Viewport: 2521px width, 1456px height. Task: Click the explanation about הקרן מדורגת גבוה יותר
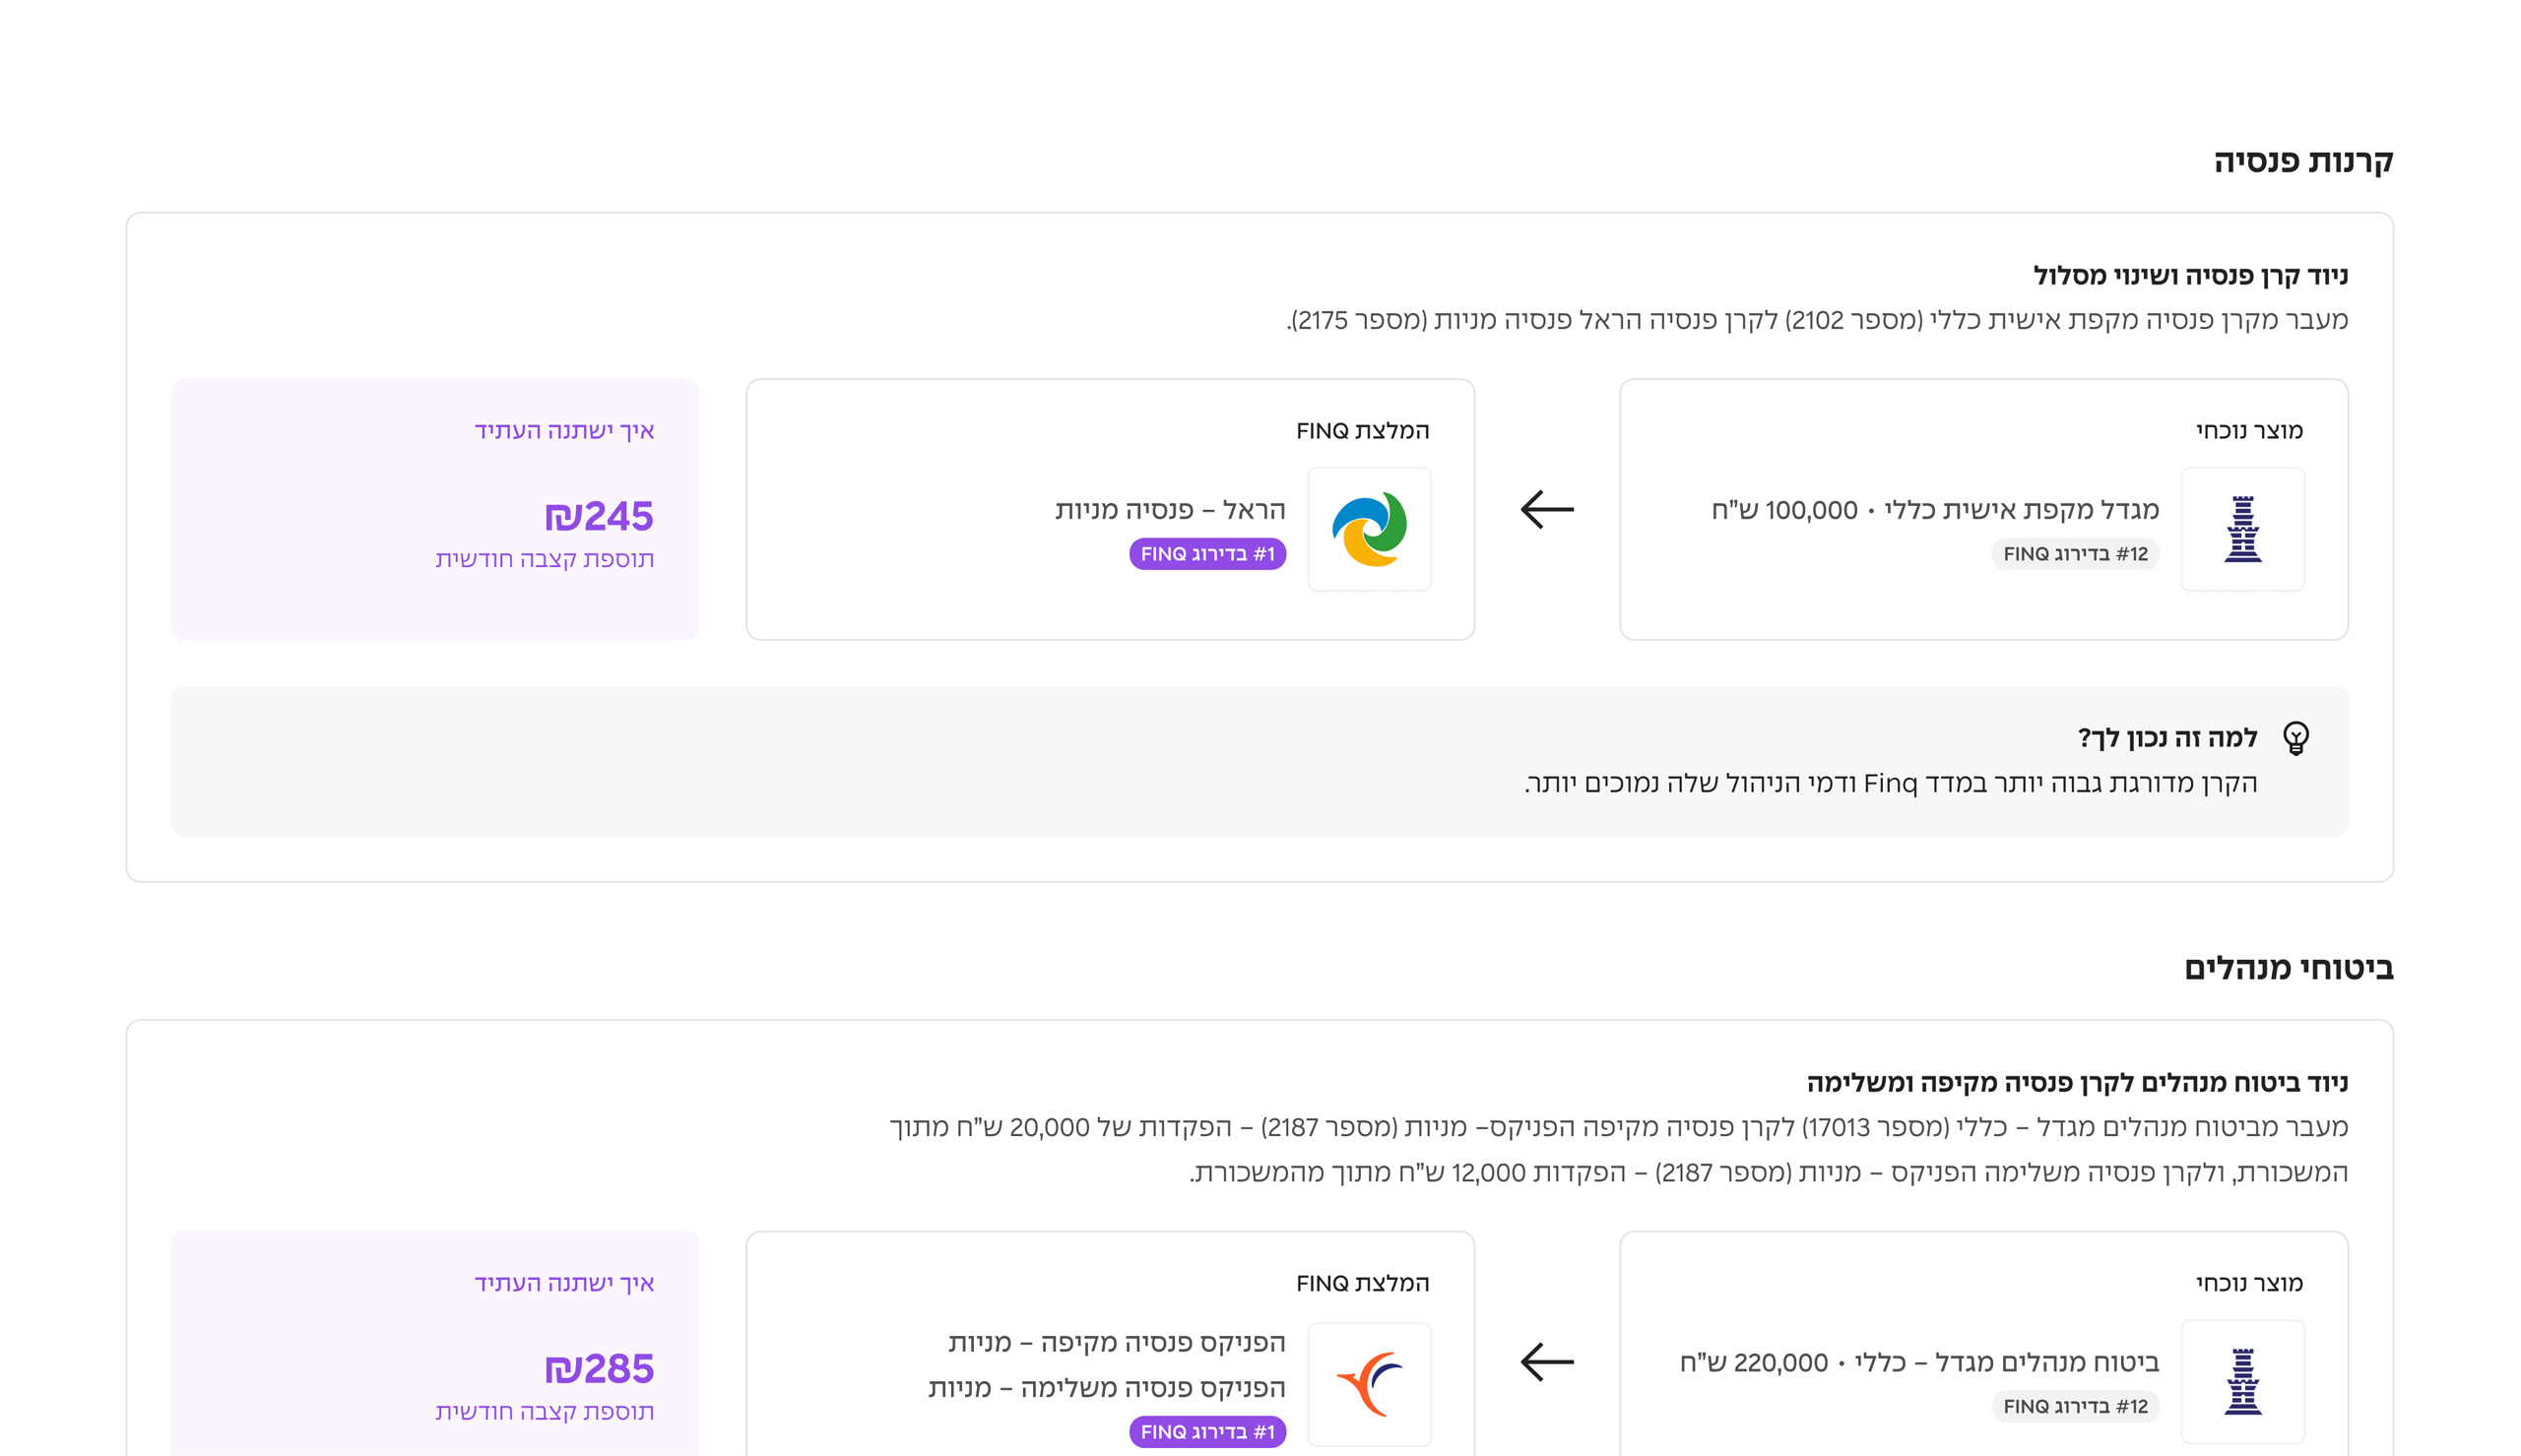(1890, 783)
